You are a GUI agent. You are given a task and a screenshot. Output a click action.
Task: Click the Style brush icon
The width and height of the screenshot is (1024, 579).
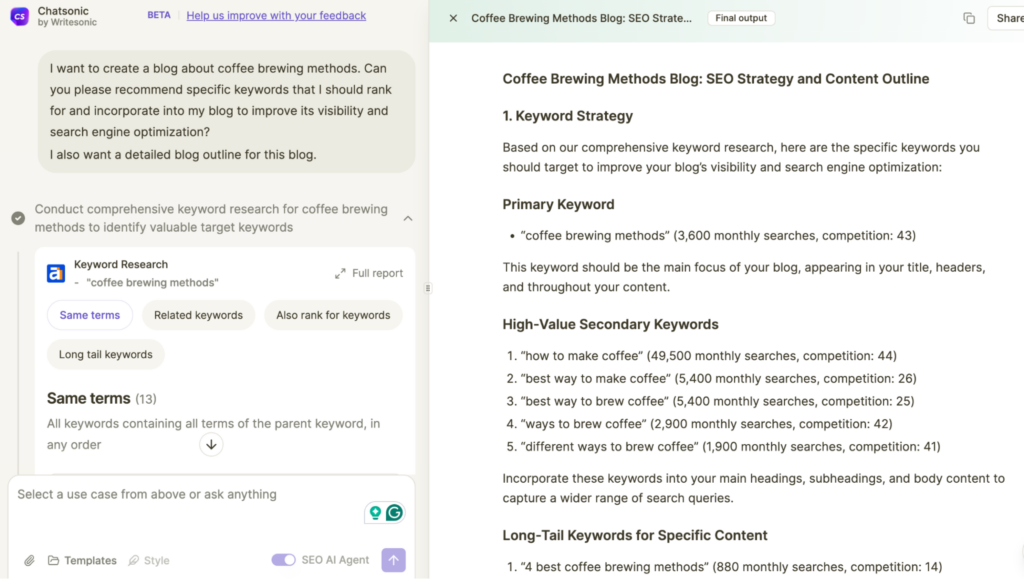[x=134, y=560]
